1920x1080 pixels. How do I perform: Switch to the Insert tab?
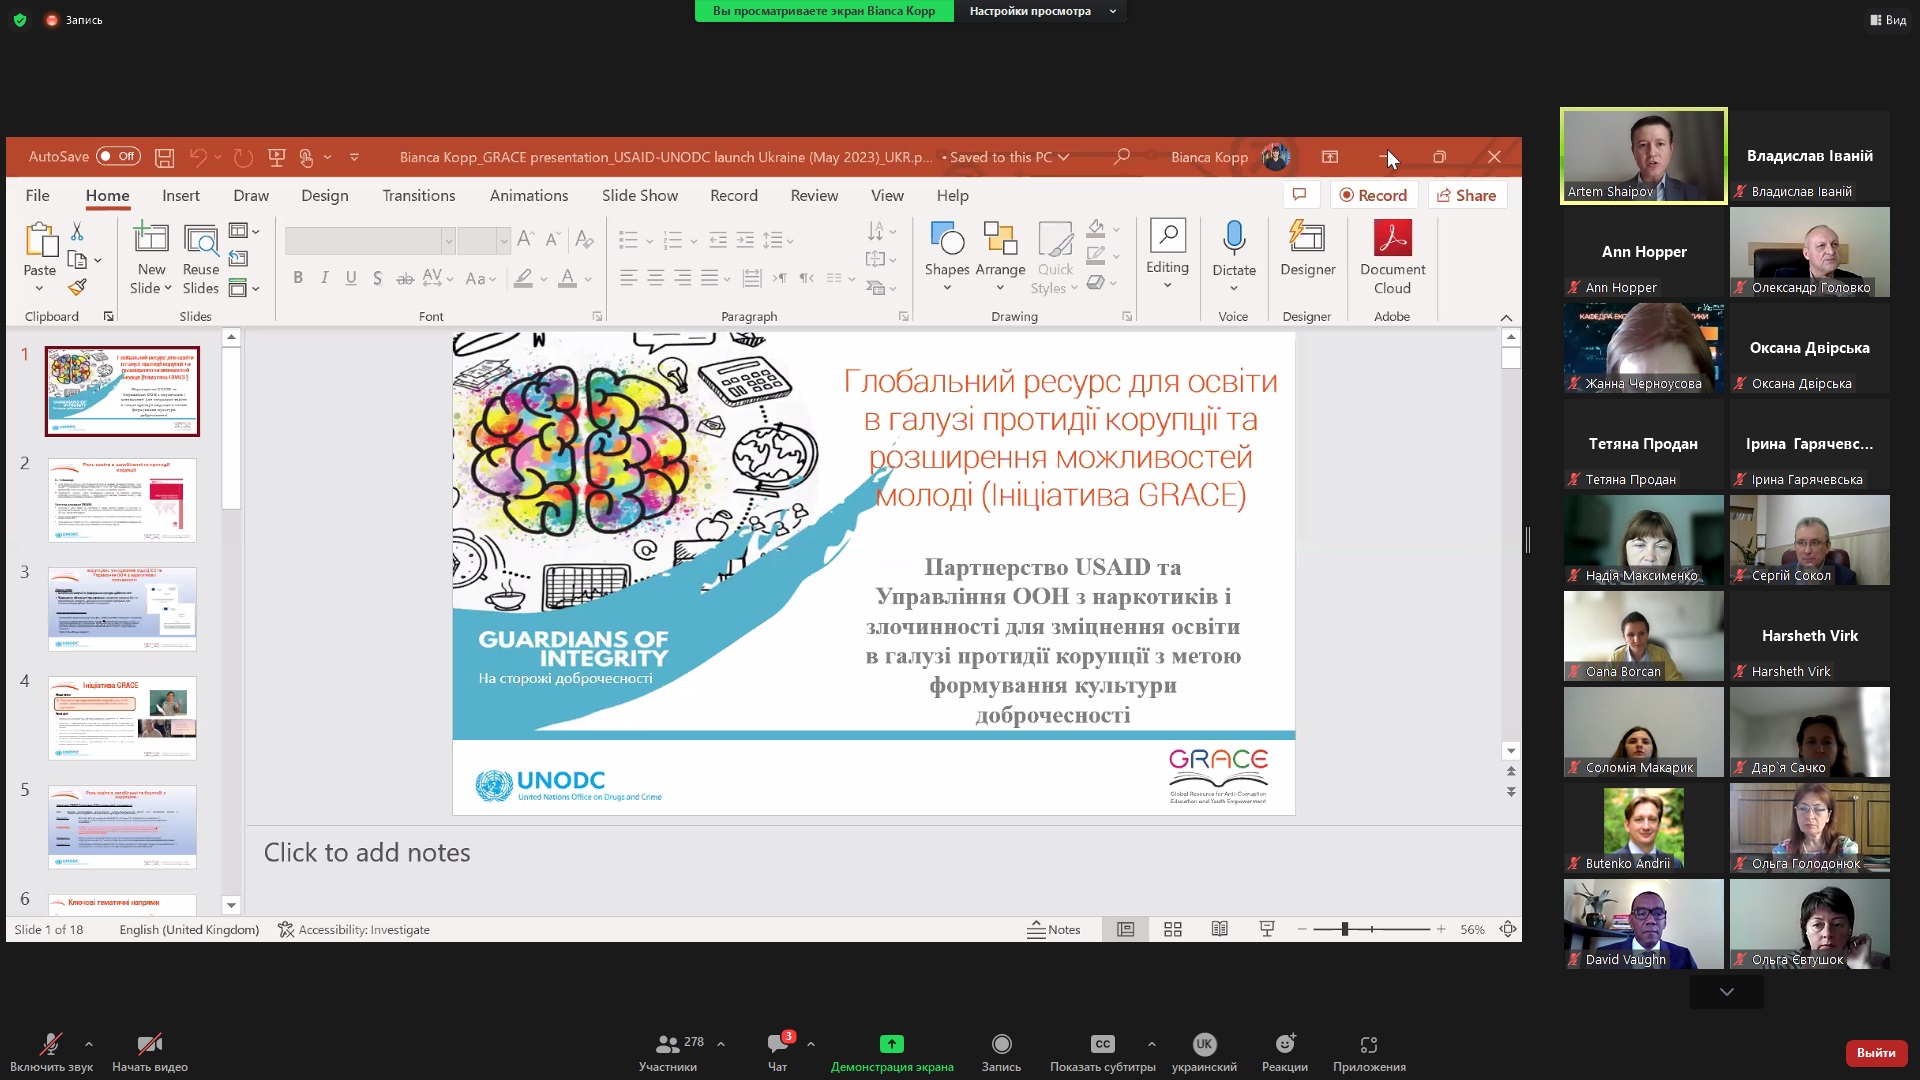click(x=181, y=195)
